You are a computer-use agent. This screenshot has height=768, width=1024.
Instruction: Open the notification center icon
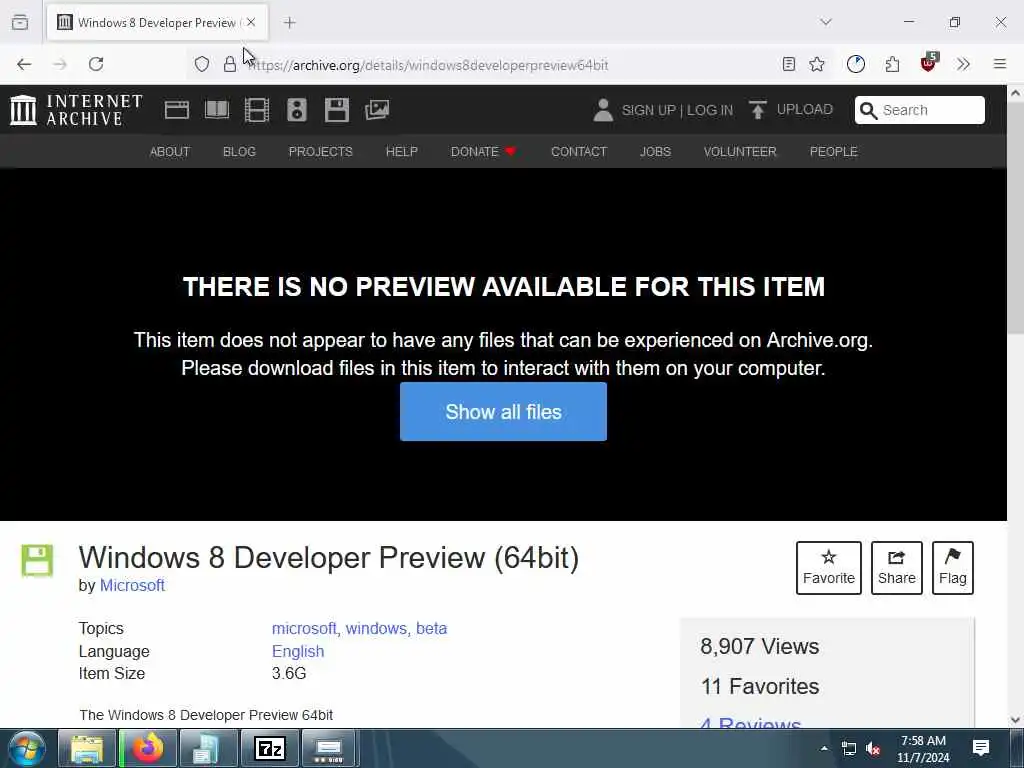[x=980, y=748]
